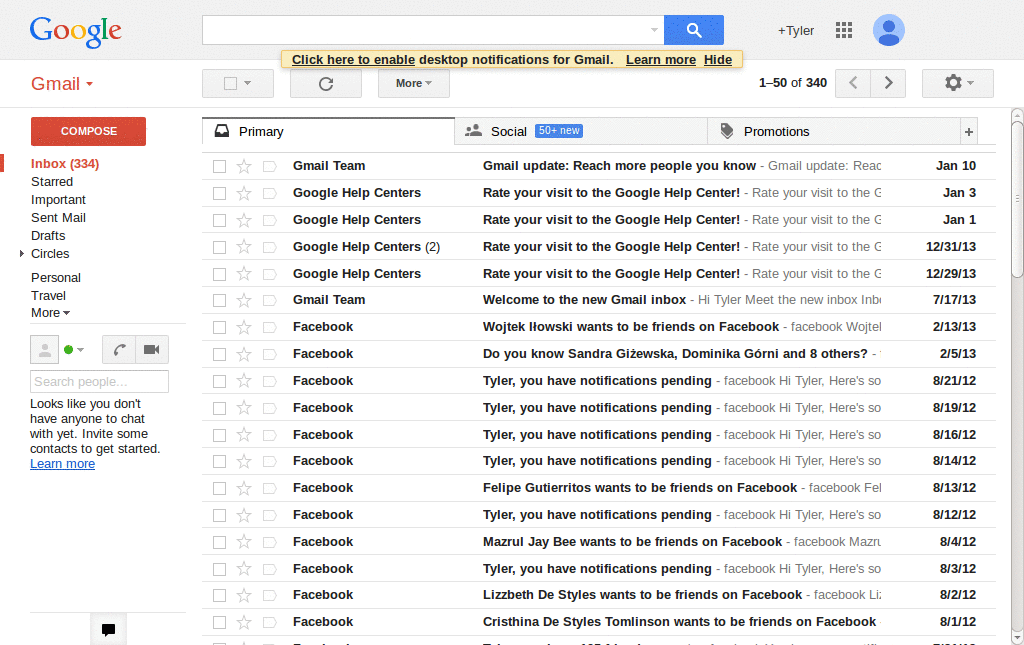Click the Search people field
Screen dimensions: 1024x645
[x=99, y=382]
